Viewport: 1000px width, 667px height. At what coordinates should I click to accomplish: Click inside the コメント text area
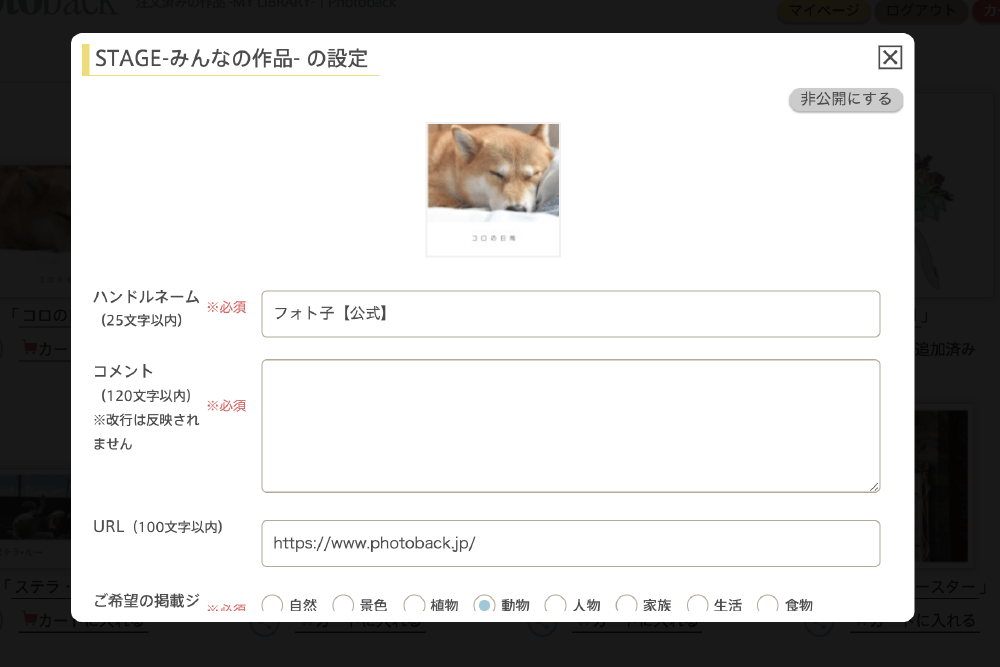click(x=570, y=425)
